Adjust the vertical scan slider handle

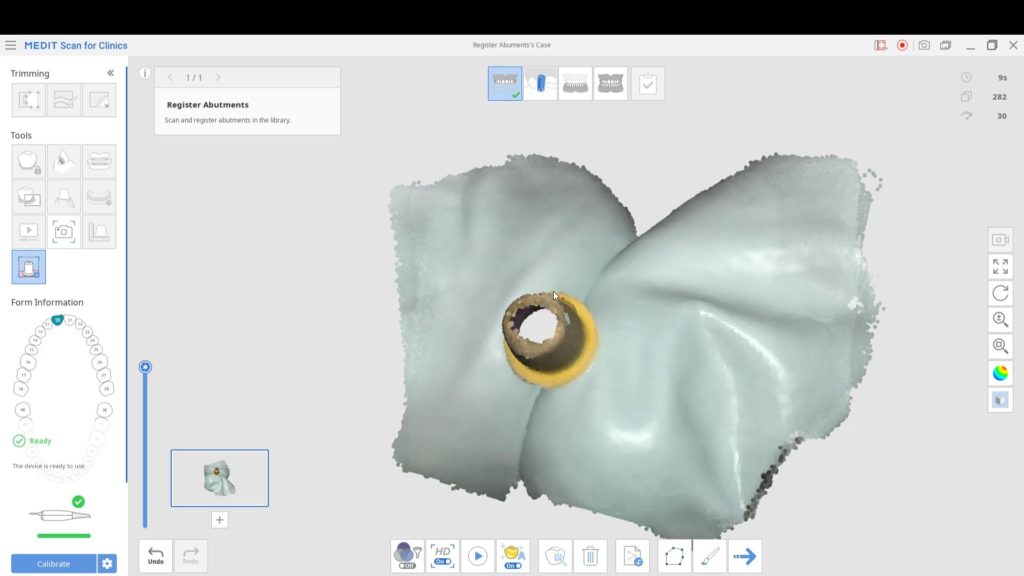pos(145,367)
